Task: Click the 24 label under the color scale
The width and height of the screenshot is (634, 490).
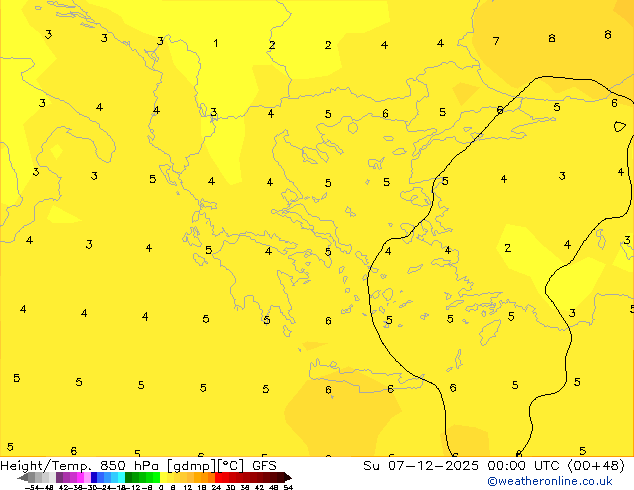Action: coord(216,487)
